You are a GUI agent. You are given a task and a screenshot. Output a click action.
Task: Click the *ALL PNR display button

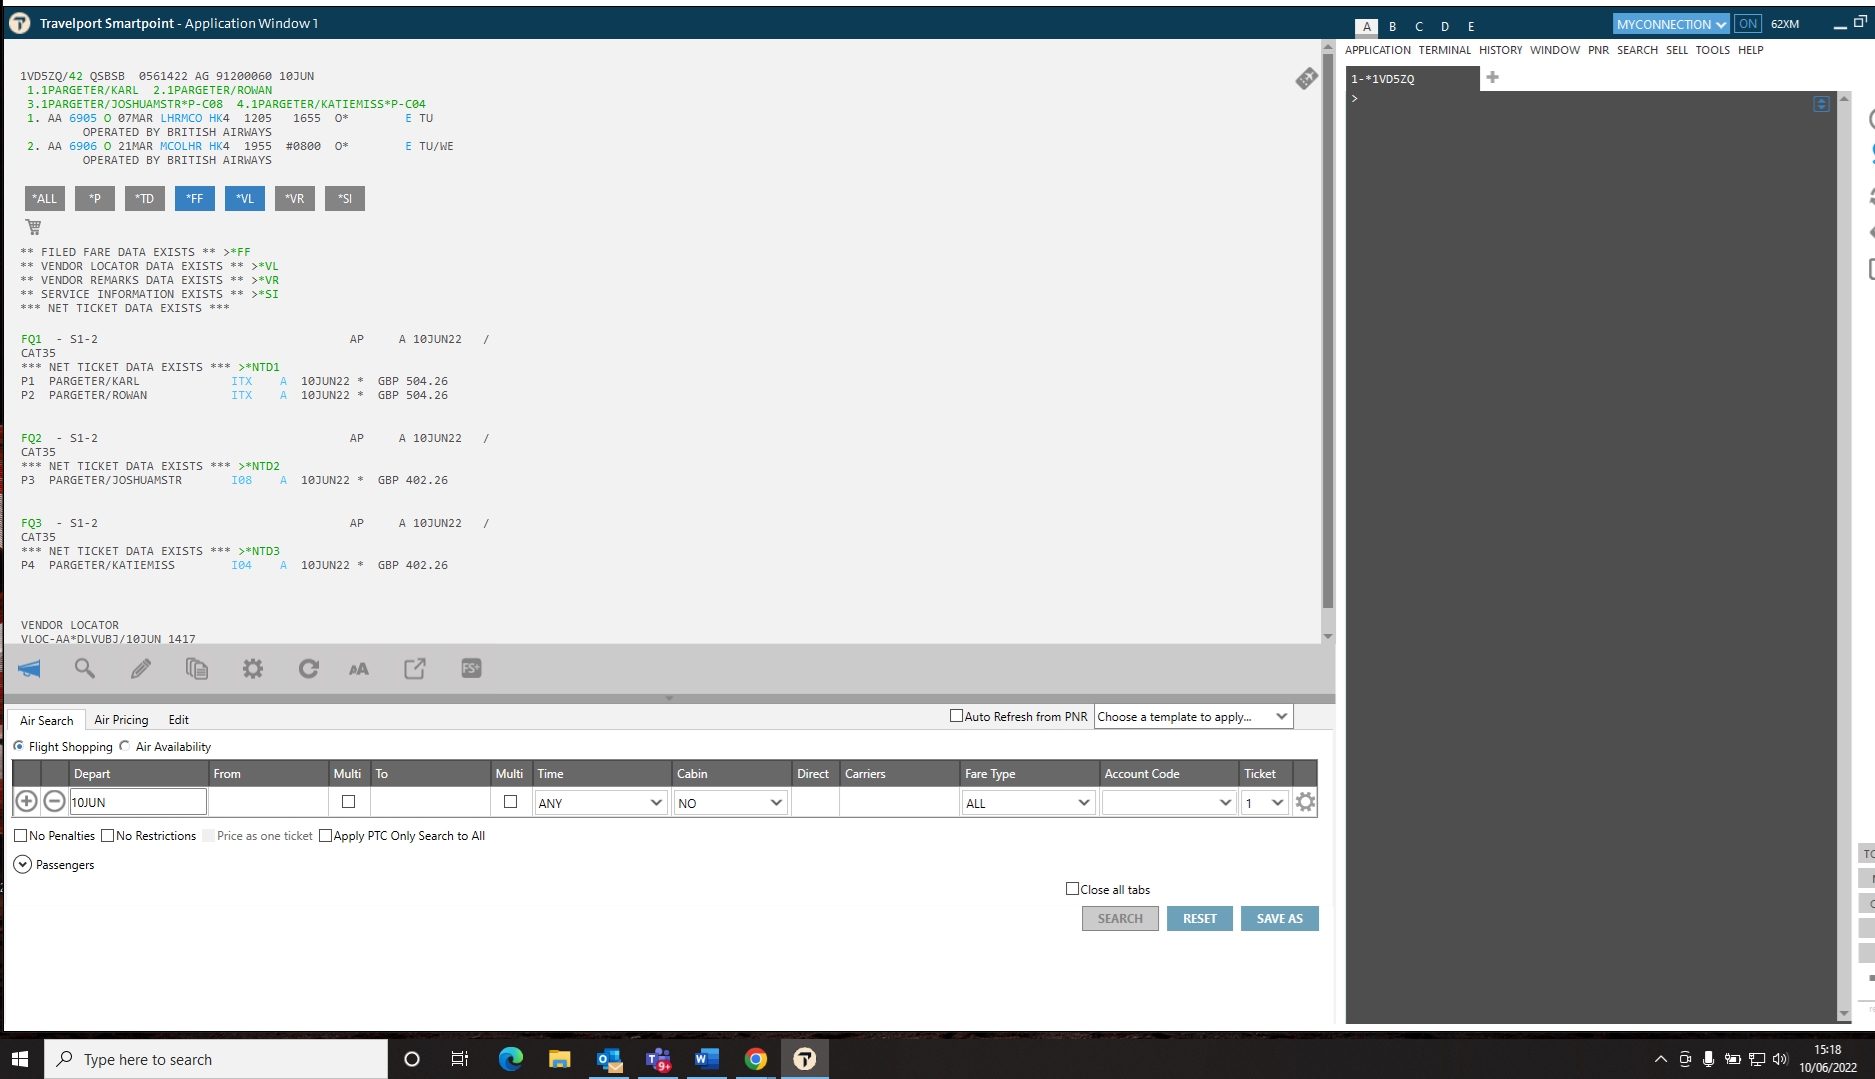pos(45,198)
